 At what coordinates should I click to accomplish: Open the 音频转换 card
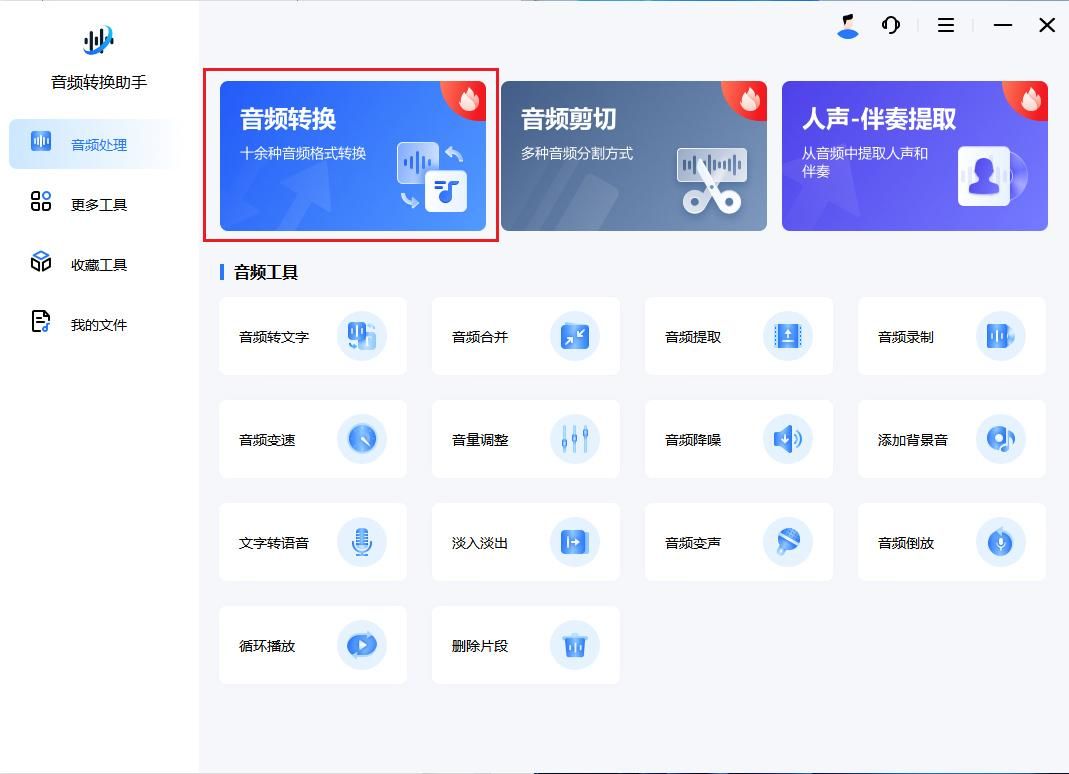[352, 155]
